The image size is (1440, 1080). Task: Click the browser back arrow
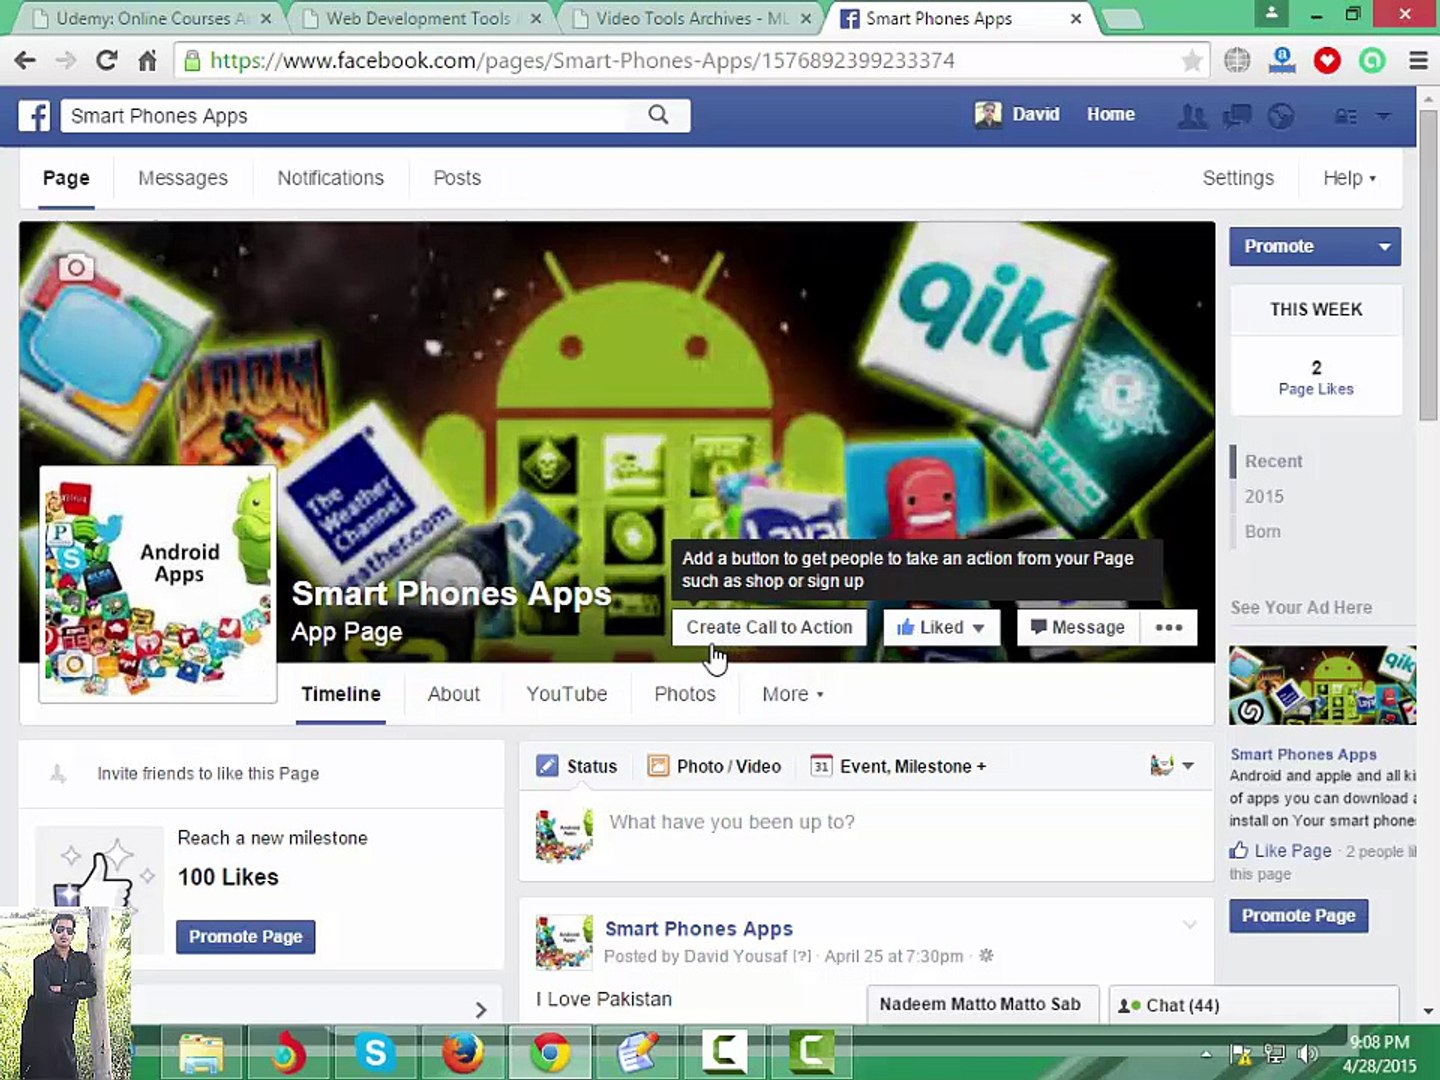[x=25, y=61]
